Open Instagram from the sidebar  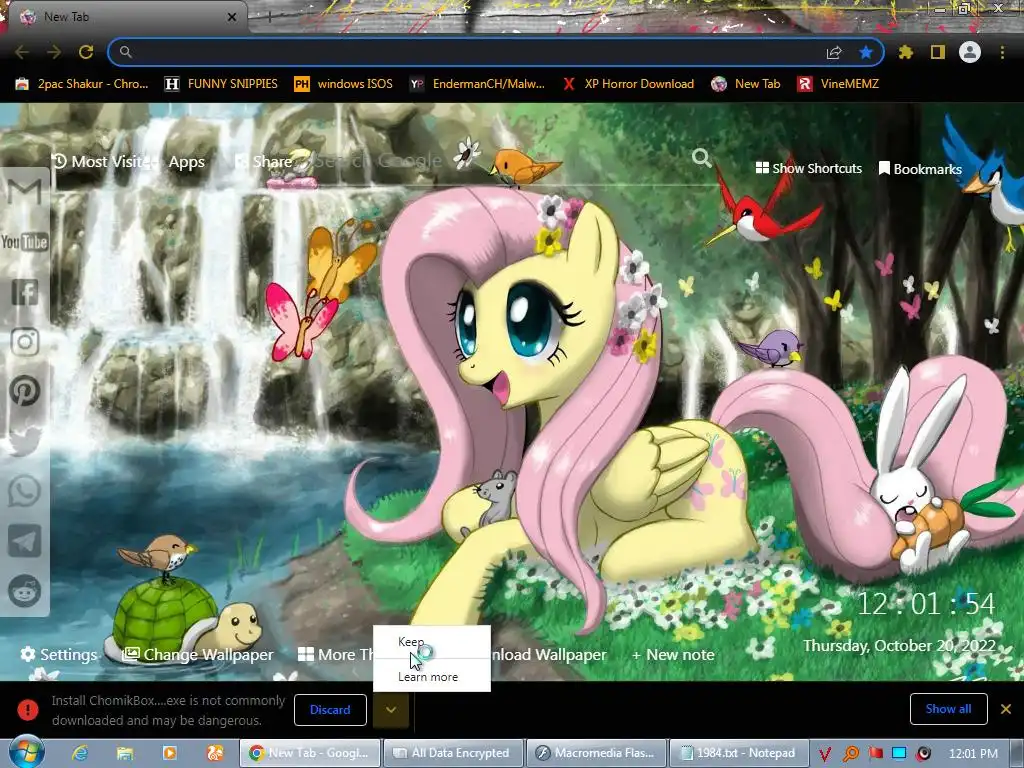click(25, 342)
